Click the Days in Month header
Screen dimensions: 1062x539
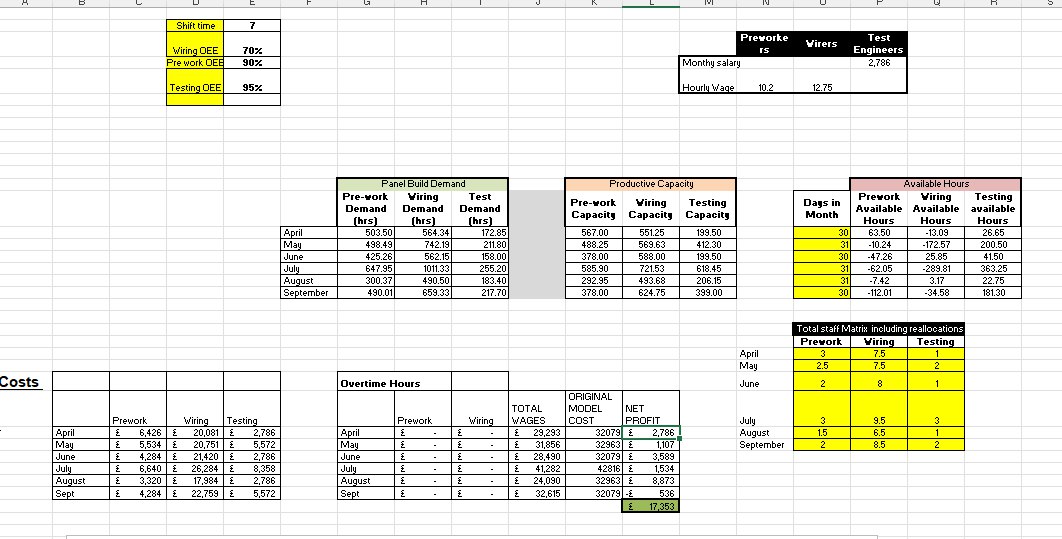(x=822, y=209)
